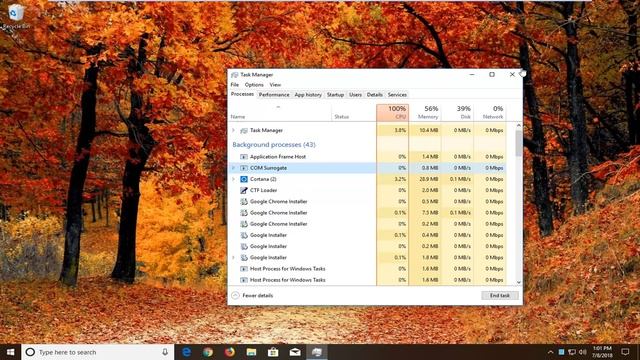Viewport: 640px width, 360px height.
Task: Click the microphone icon in search box
Action: click(165, 352)
